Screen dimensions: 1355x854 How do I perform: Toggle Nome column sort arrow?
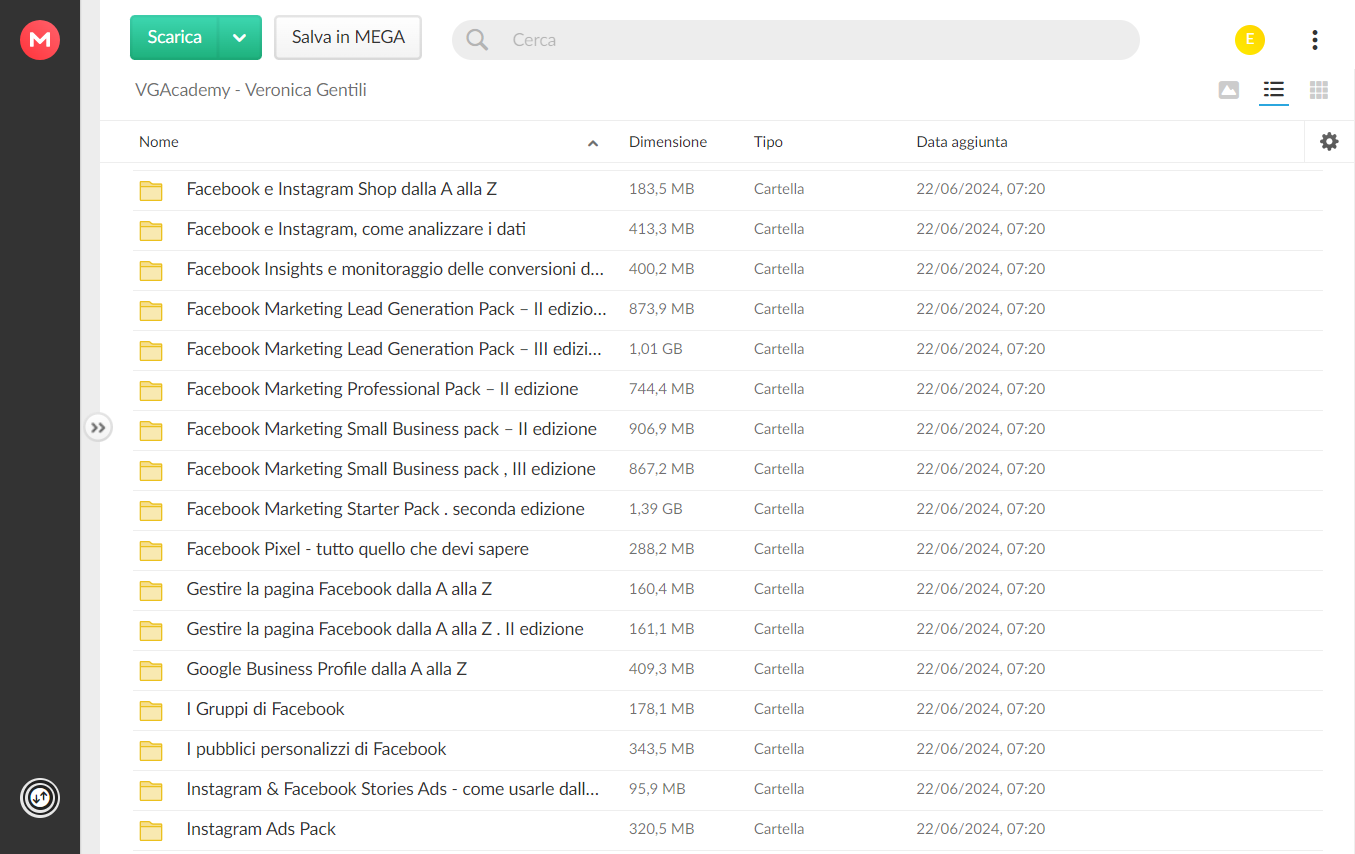[593, 143]
